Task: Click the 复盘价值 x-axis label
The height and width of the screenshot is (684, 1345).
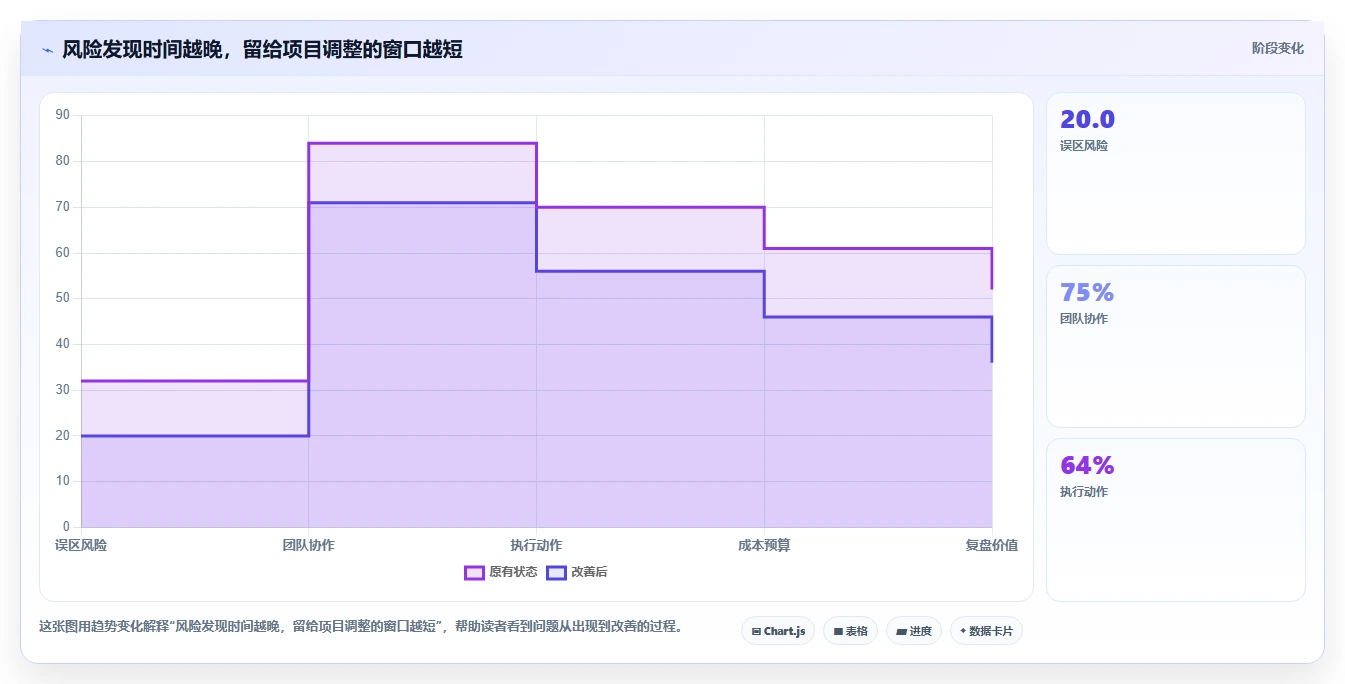Action: point(992,545)
